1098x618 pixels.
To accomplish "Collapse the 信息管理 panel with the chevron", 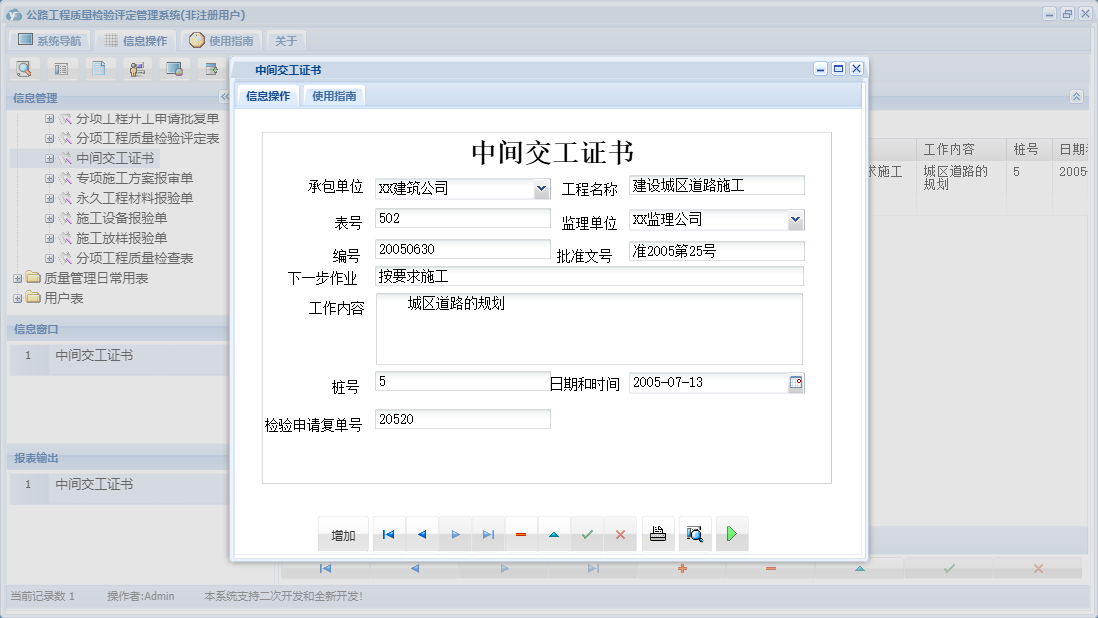I will [224, 97].
